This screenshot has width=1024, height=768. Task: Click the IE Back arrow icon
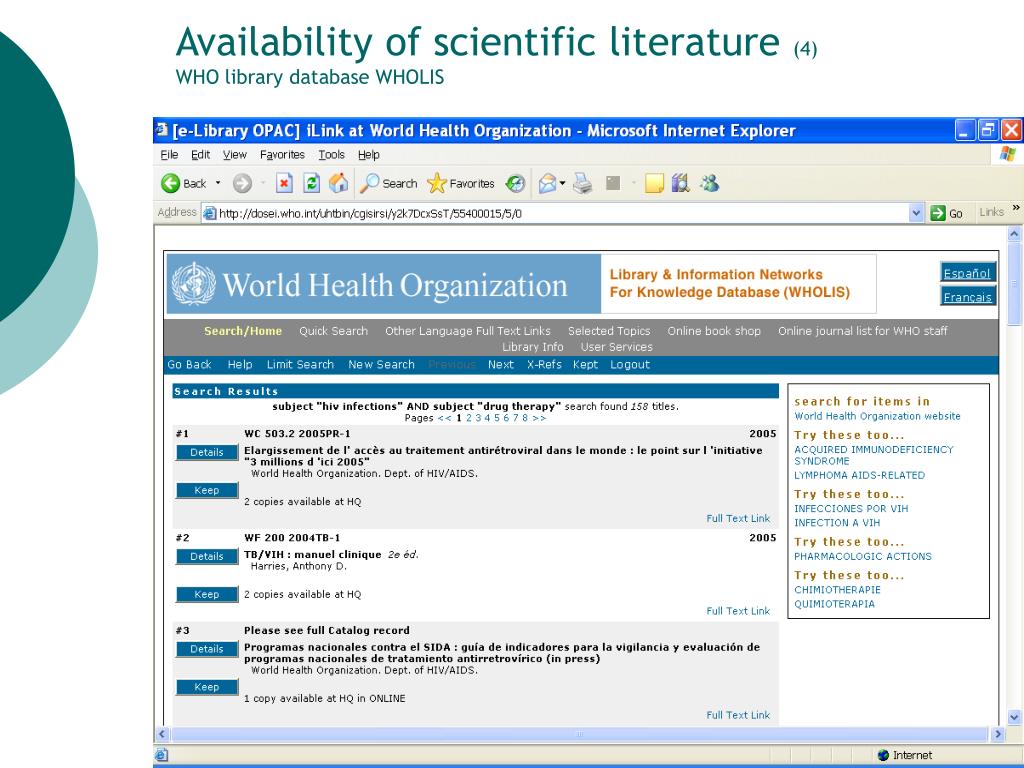click(170, 184)
